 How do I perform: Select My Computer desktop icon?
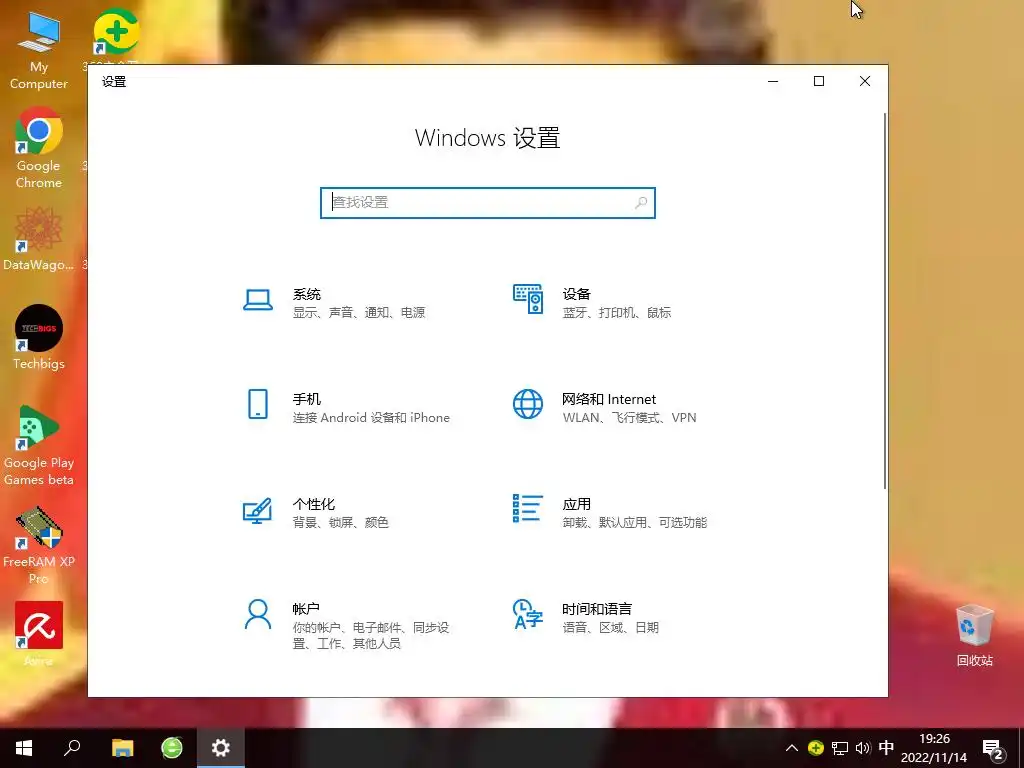39,51
